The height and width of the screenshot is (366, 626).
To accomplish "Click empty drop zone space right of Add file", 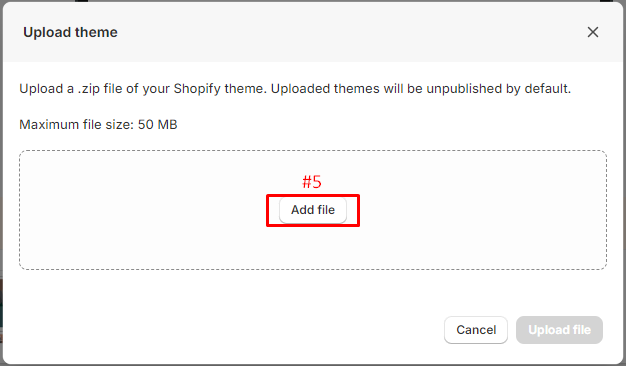I will [x=483, y=210].
